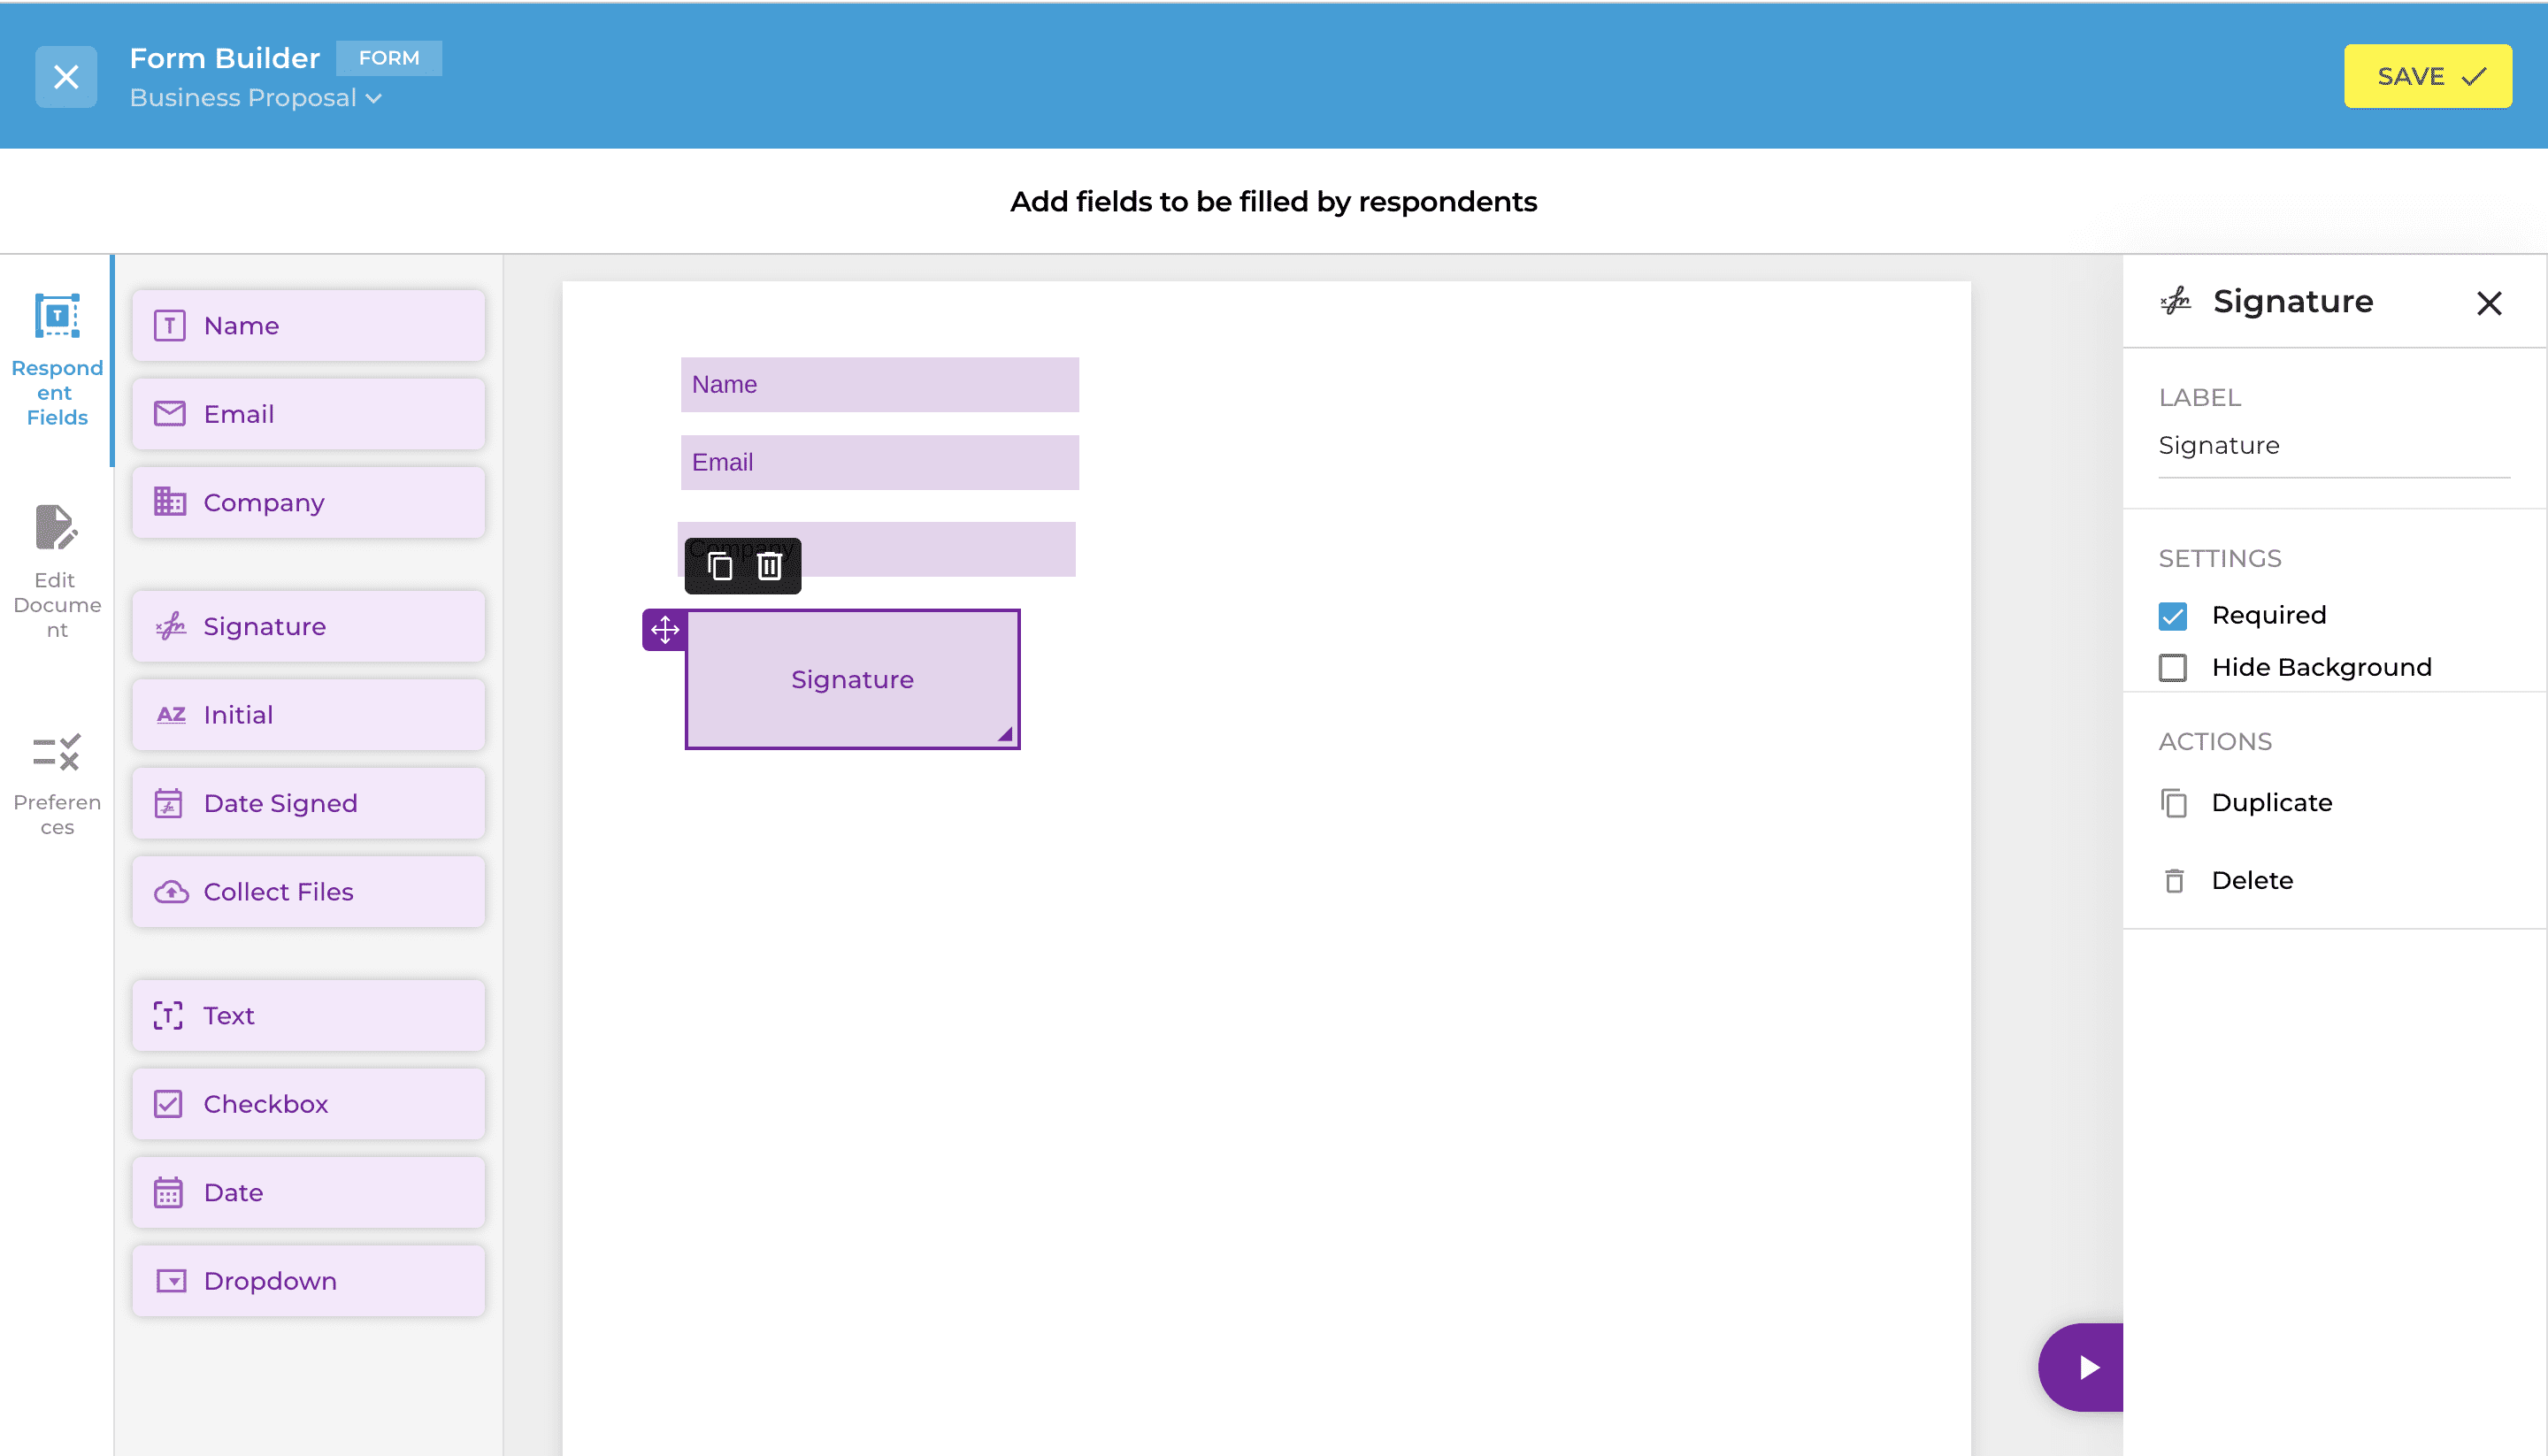
Task: Select the Text field bracket icon
Action: coord(168,1015)
